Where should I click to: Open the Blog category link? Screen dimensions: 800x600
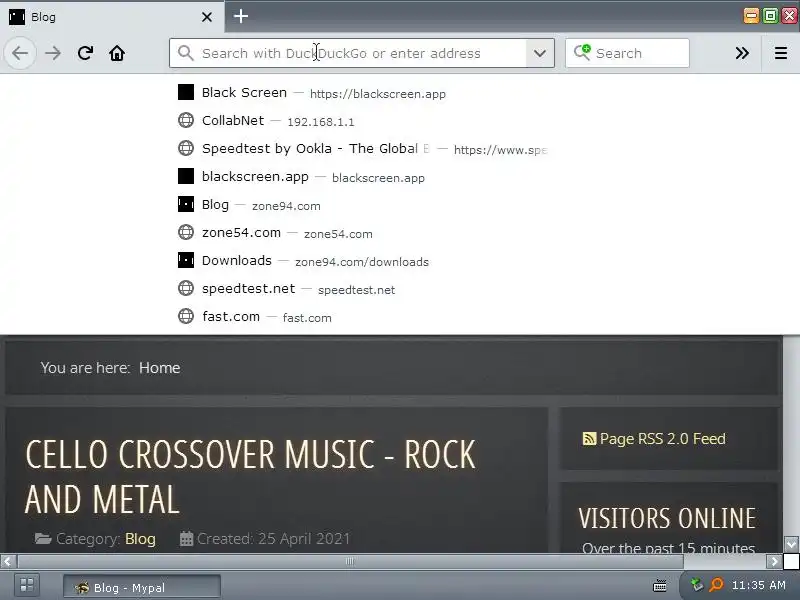[140, 539]
